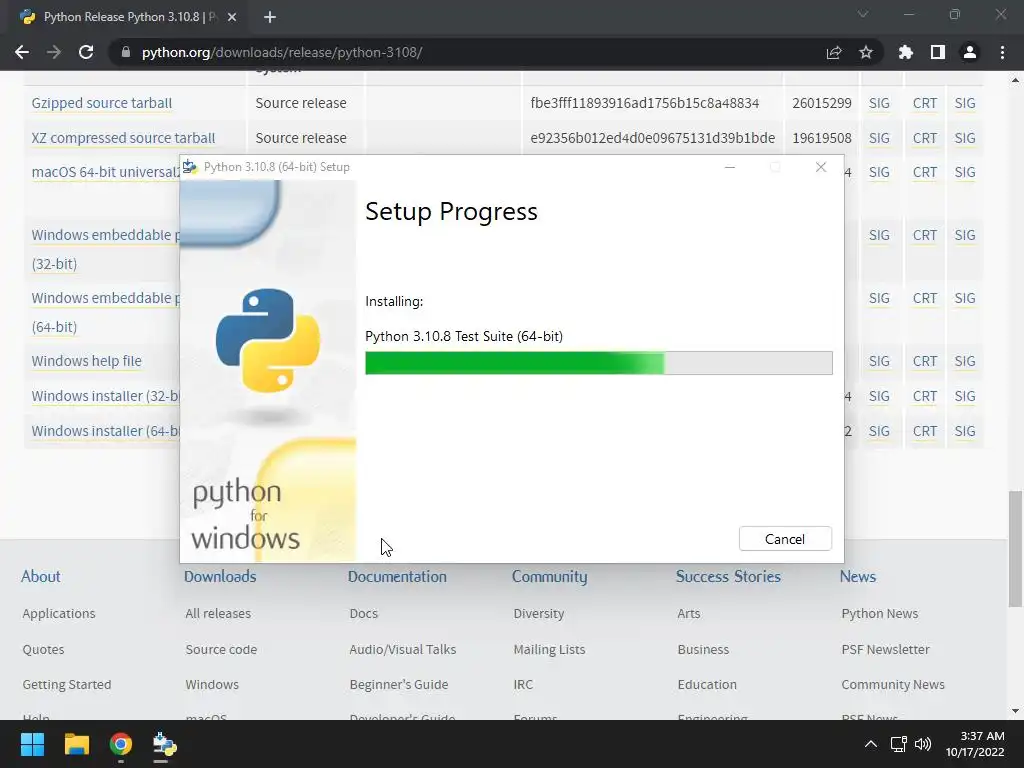Screen dimensions: 1024x768
Task: Open Windows installer (32-bit) link
Action: click(105, 396)
